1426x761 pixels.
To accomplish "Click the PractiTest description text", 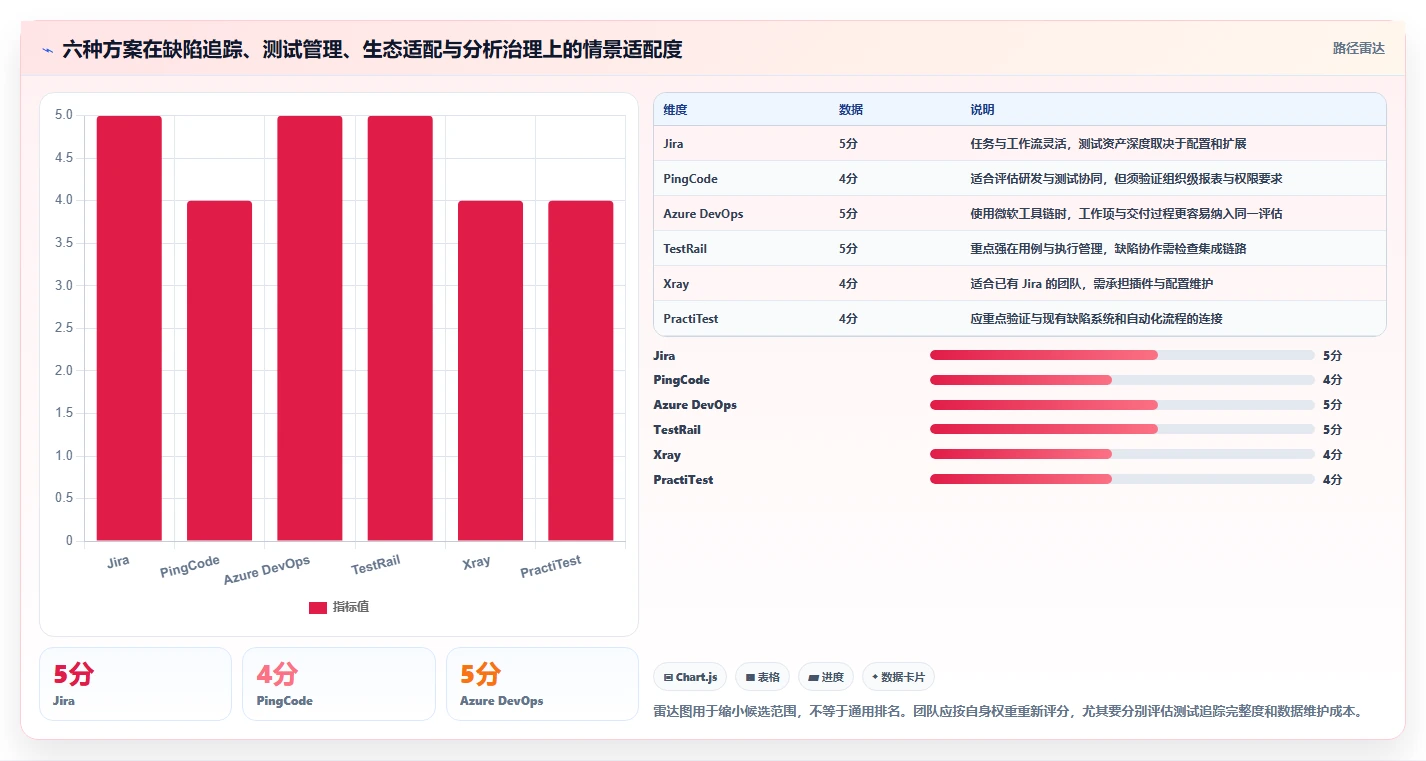I will tap(1096, 319).
